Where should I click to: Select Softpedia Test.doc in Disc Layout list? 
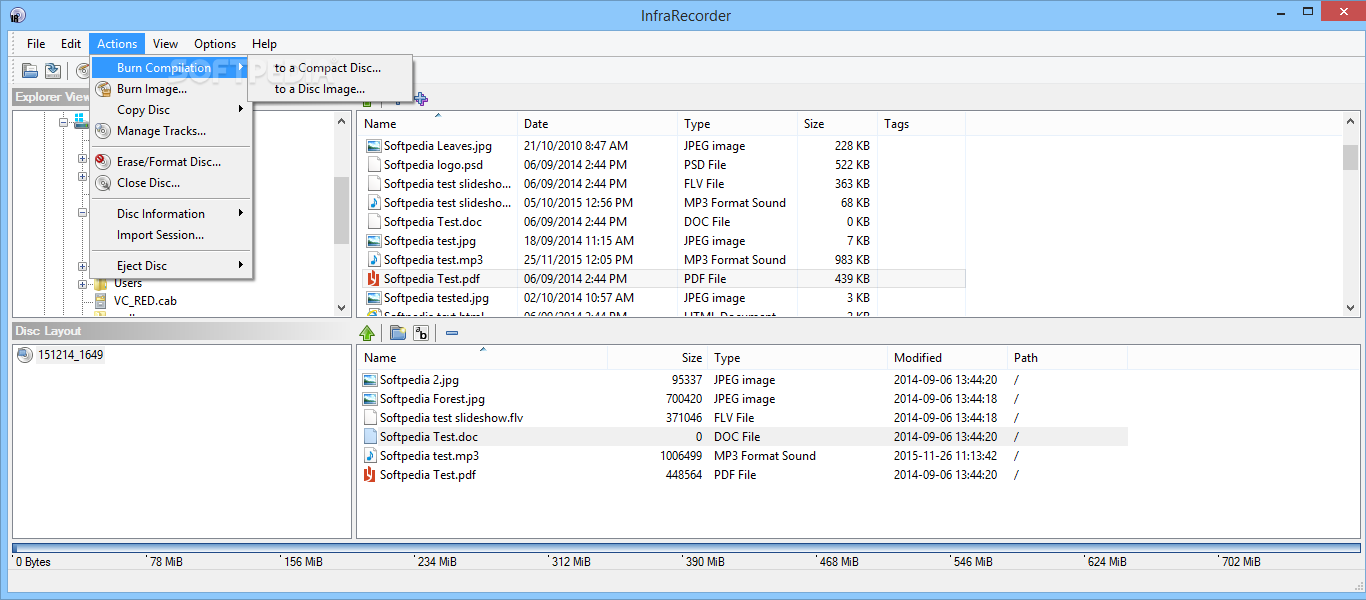tap(743, 437)
